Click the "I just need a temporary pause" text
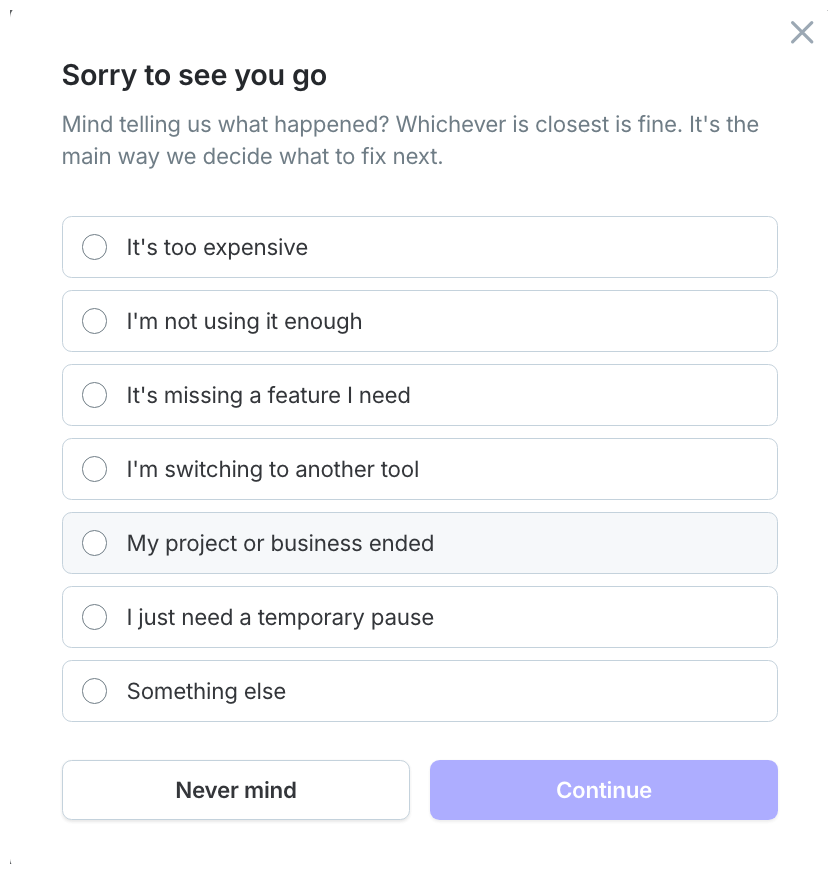This screenshot has width=838, height=874. tap(280, 618)
